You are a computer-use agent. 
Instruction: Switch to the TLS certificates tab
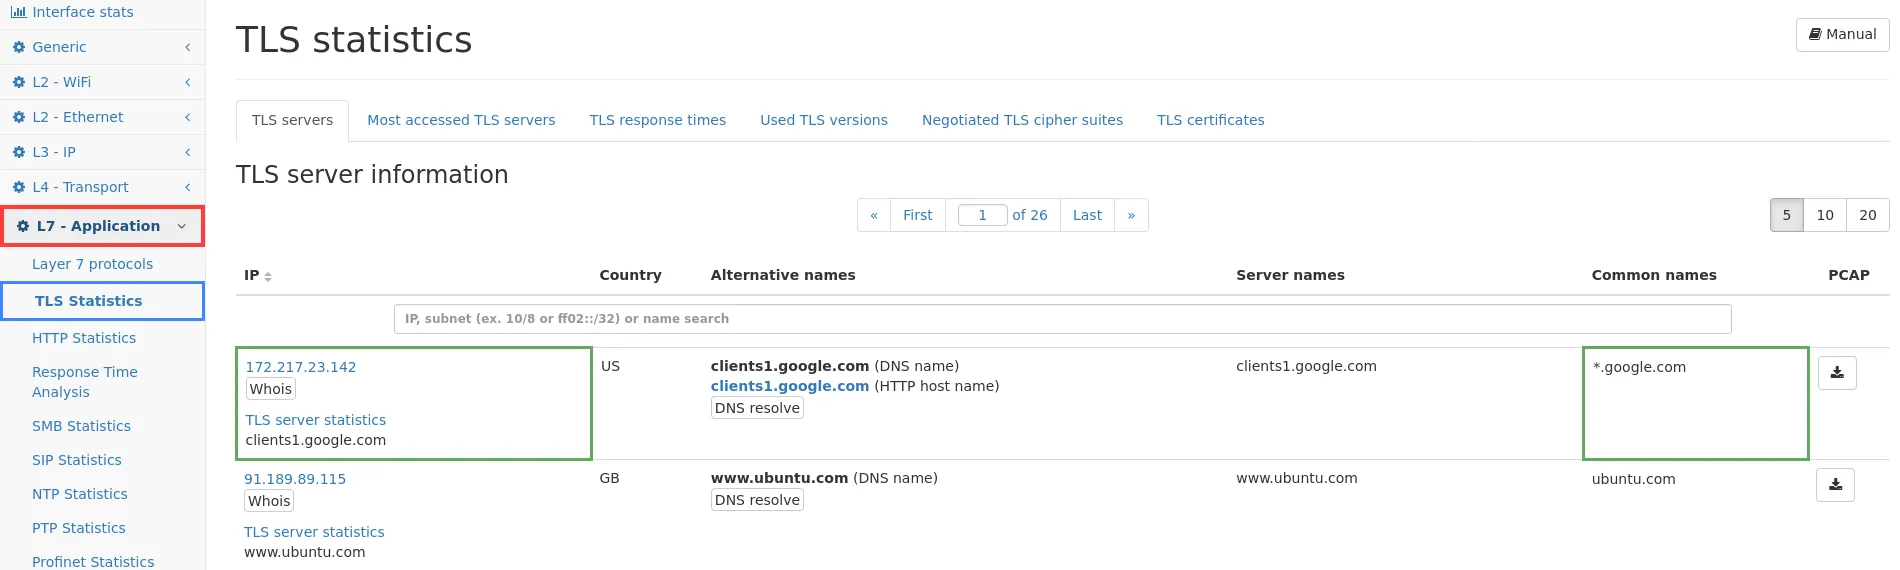pyautogui.click(x=1210, y=120)
